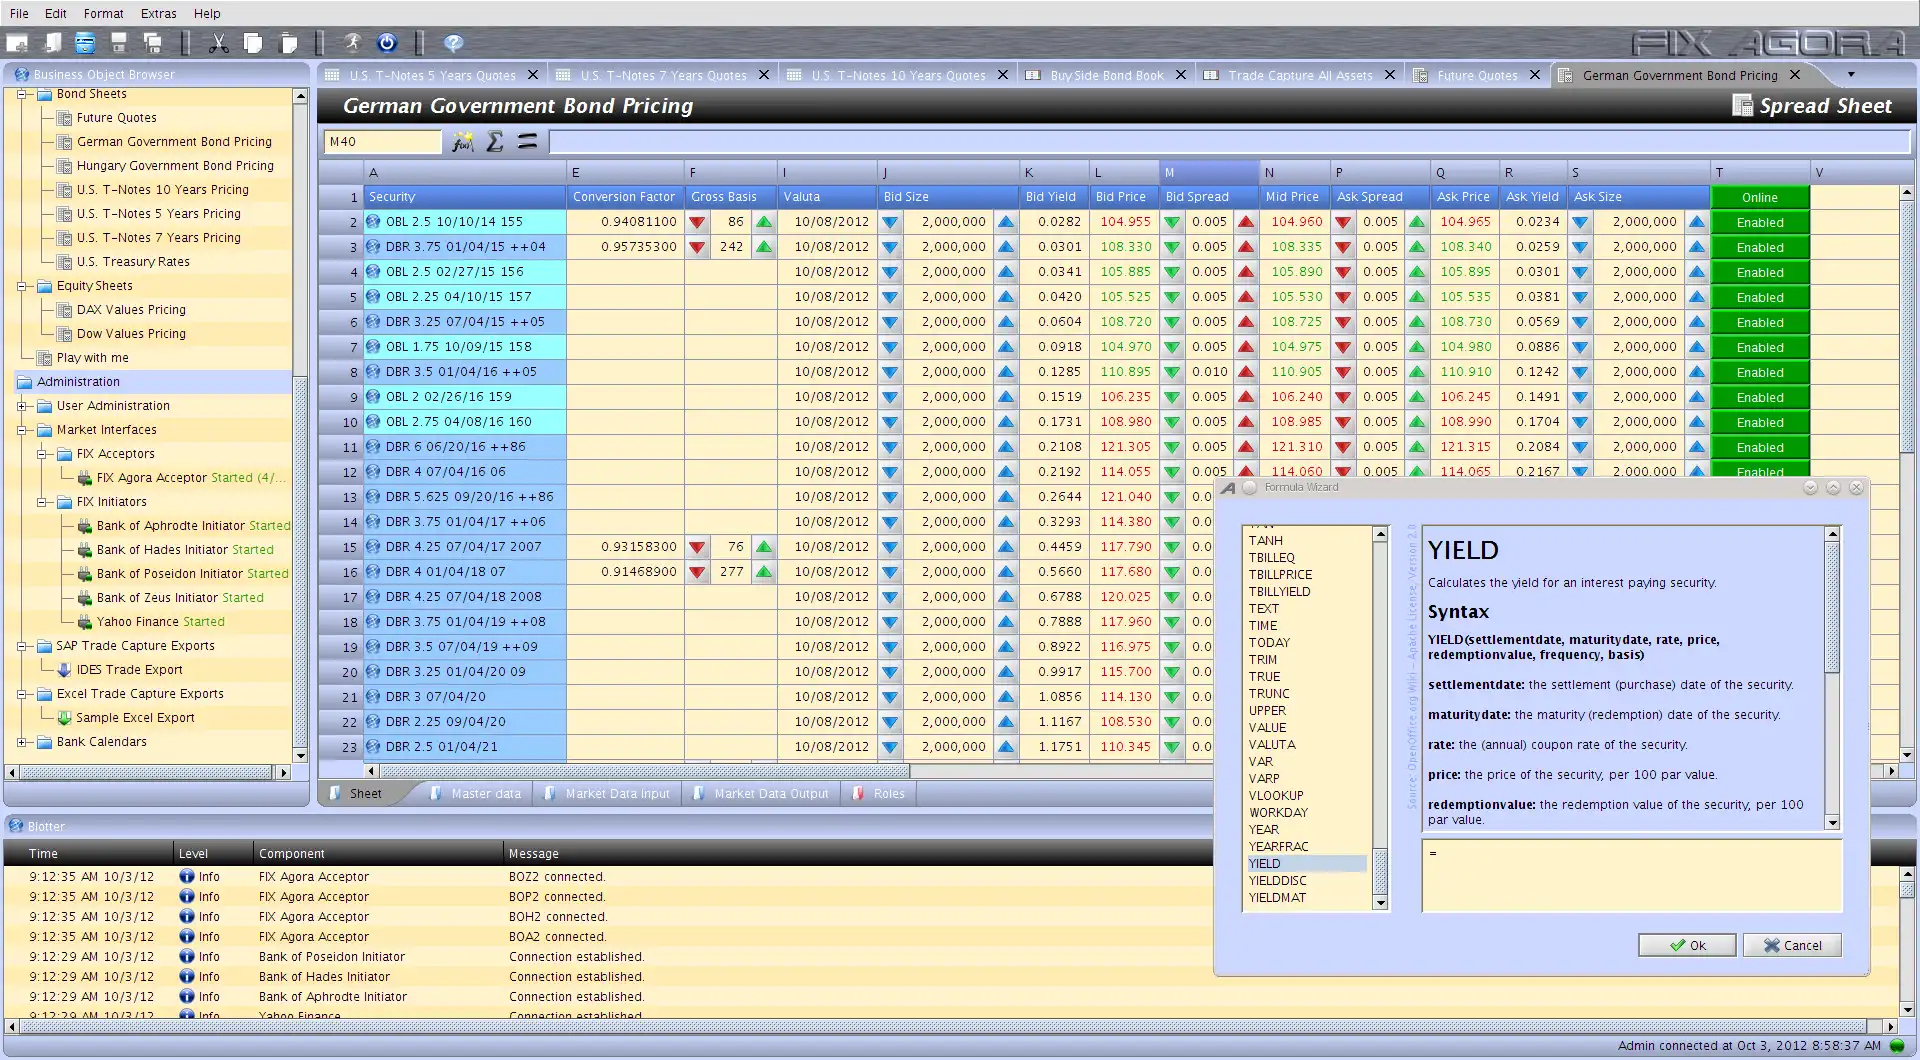Open the Extras menu
Screen dimensions: 1920x1060
pyautogui.click(x=158, y=13)
